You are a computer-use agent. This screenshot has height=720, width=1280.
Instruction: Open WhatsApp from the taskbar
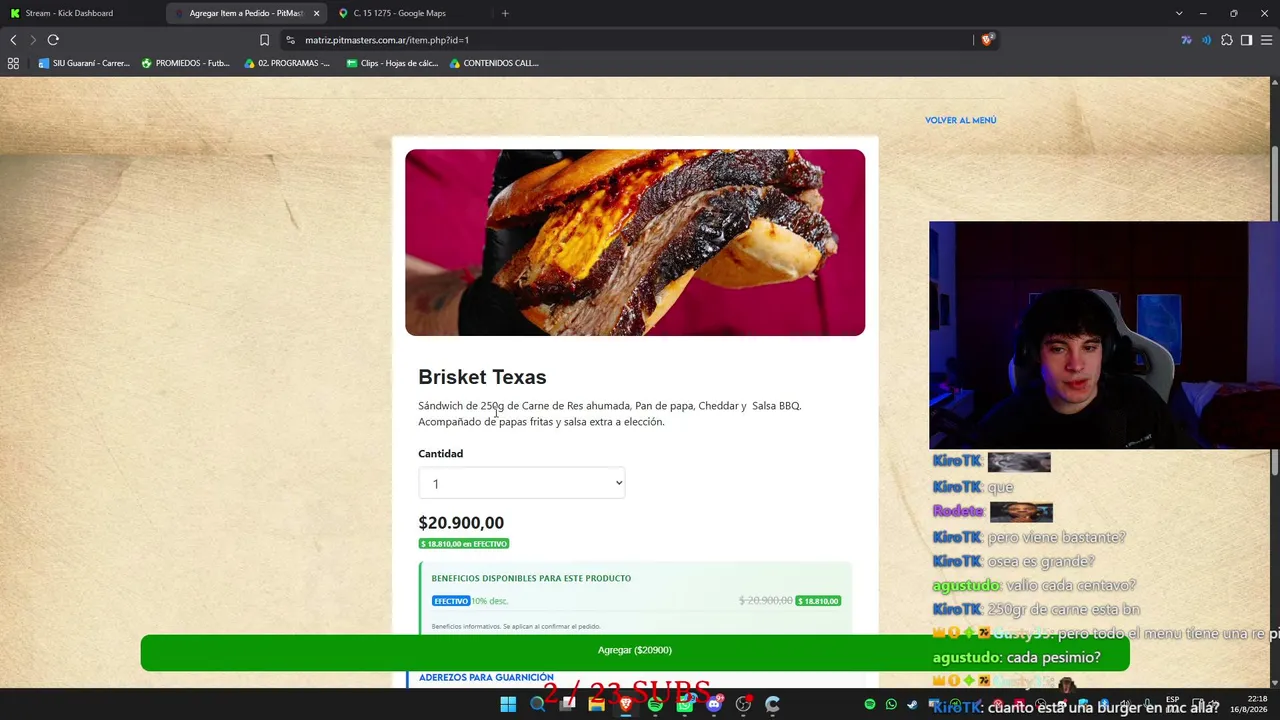tap(685, 705)
